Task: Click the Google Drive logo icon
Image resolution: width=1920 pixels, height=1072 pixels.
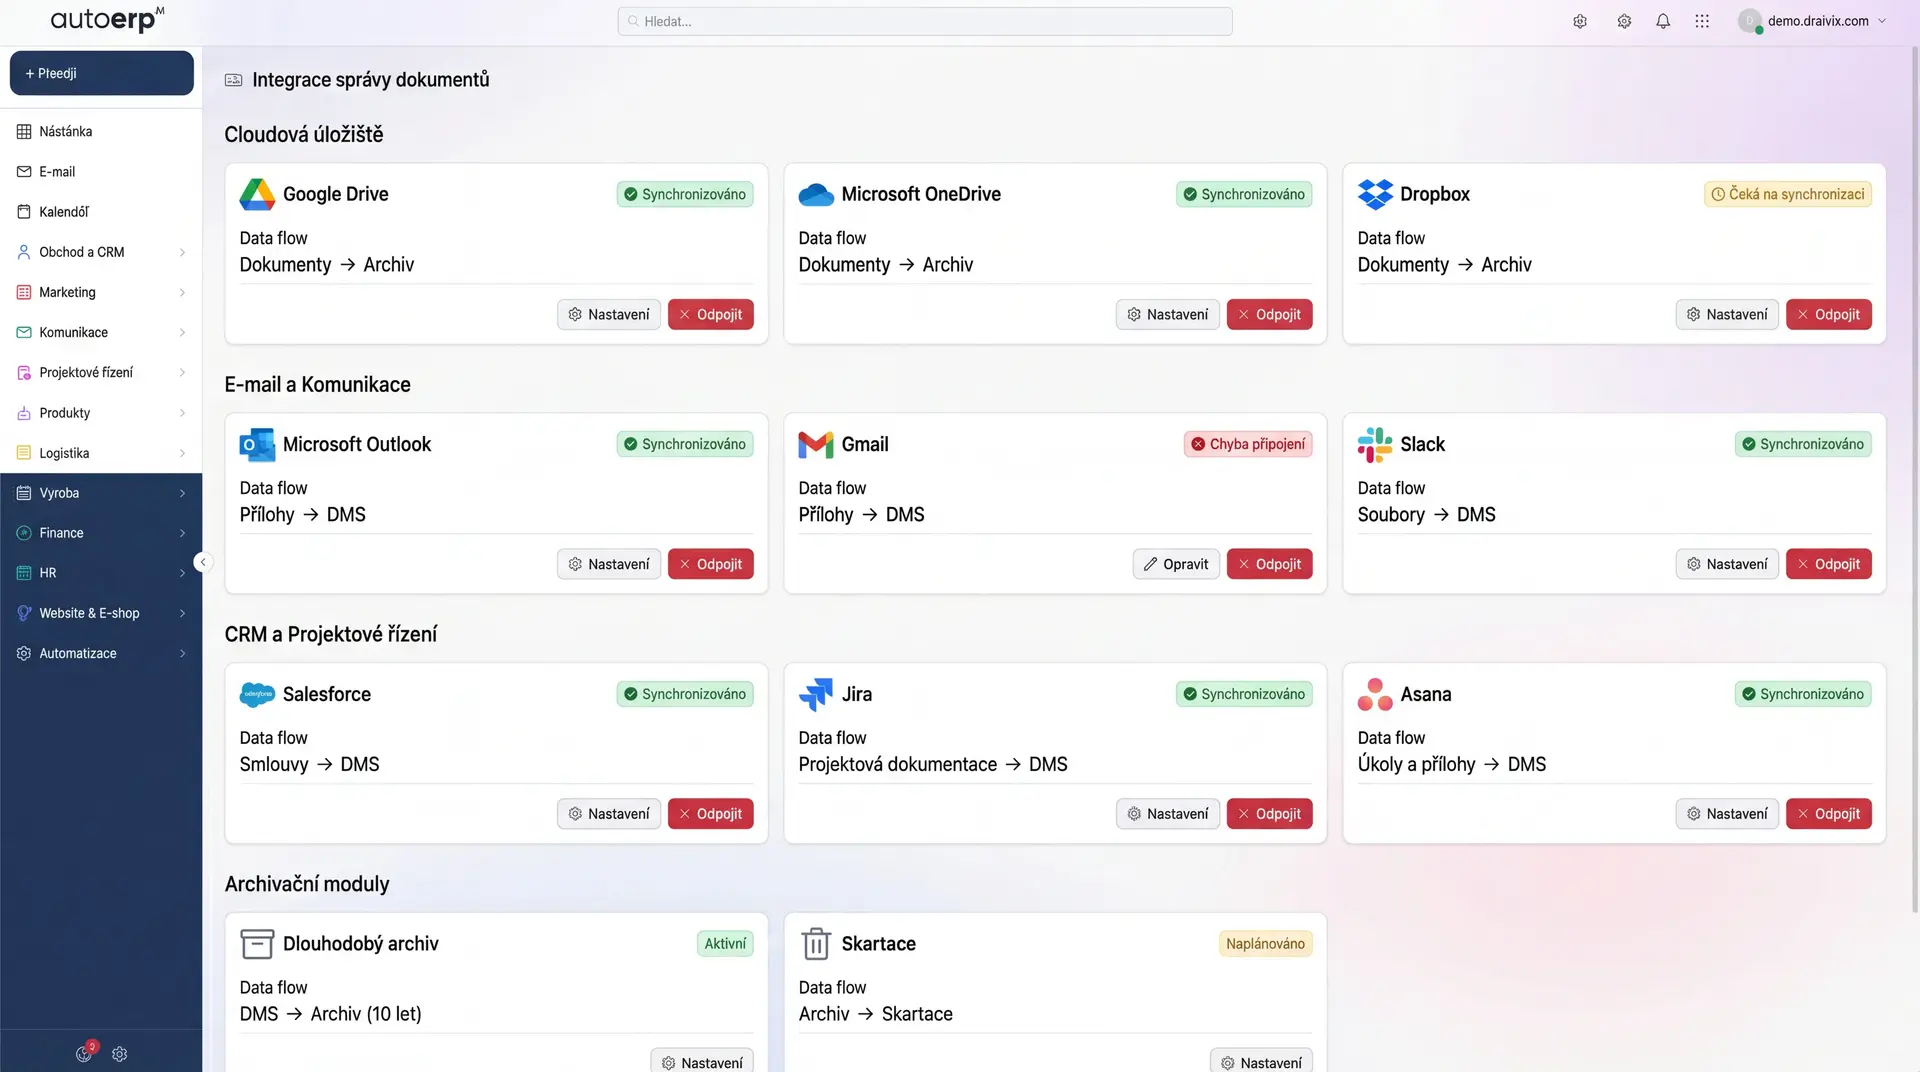Action: tap(257, 194)
